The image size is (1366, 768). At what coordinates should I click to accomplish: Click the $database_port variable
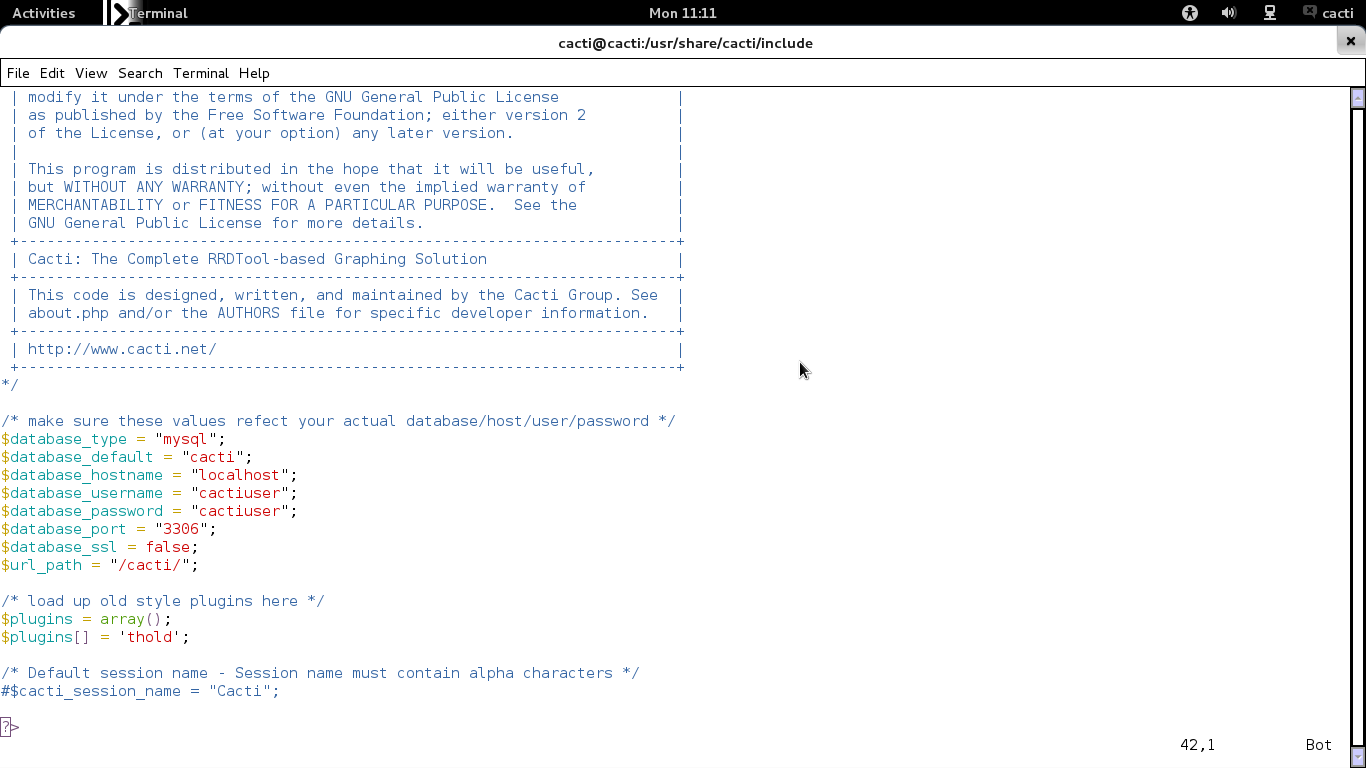(64, 529)
